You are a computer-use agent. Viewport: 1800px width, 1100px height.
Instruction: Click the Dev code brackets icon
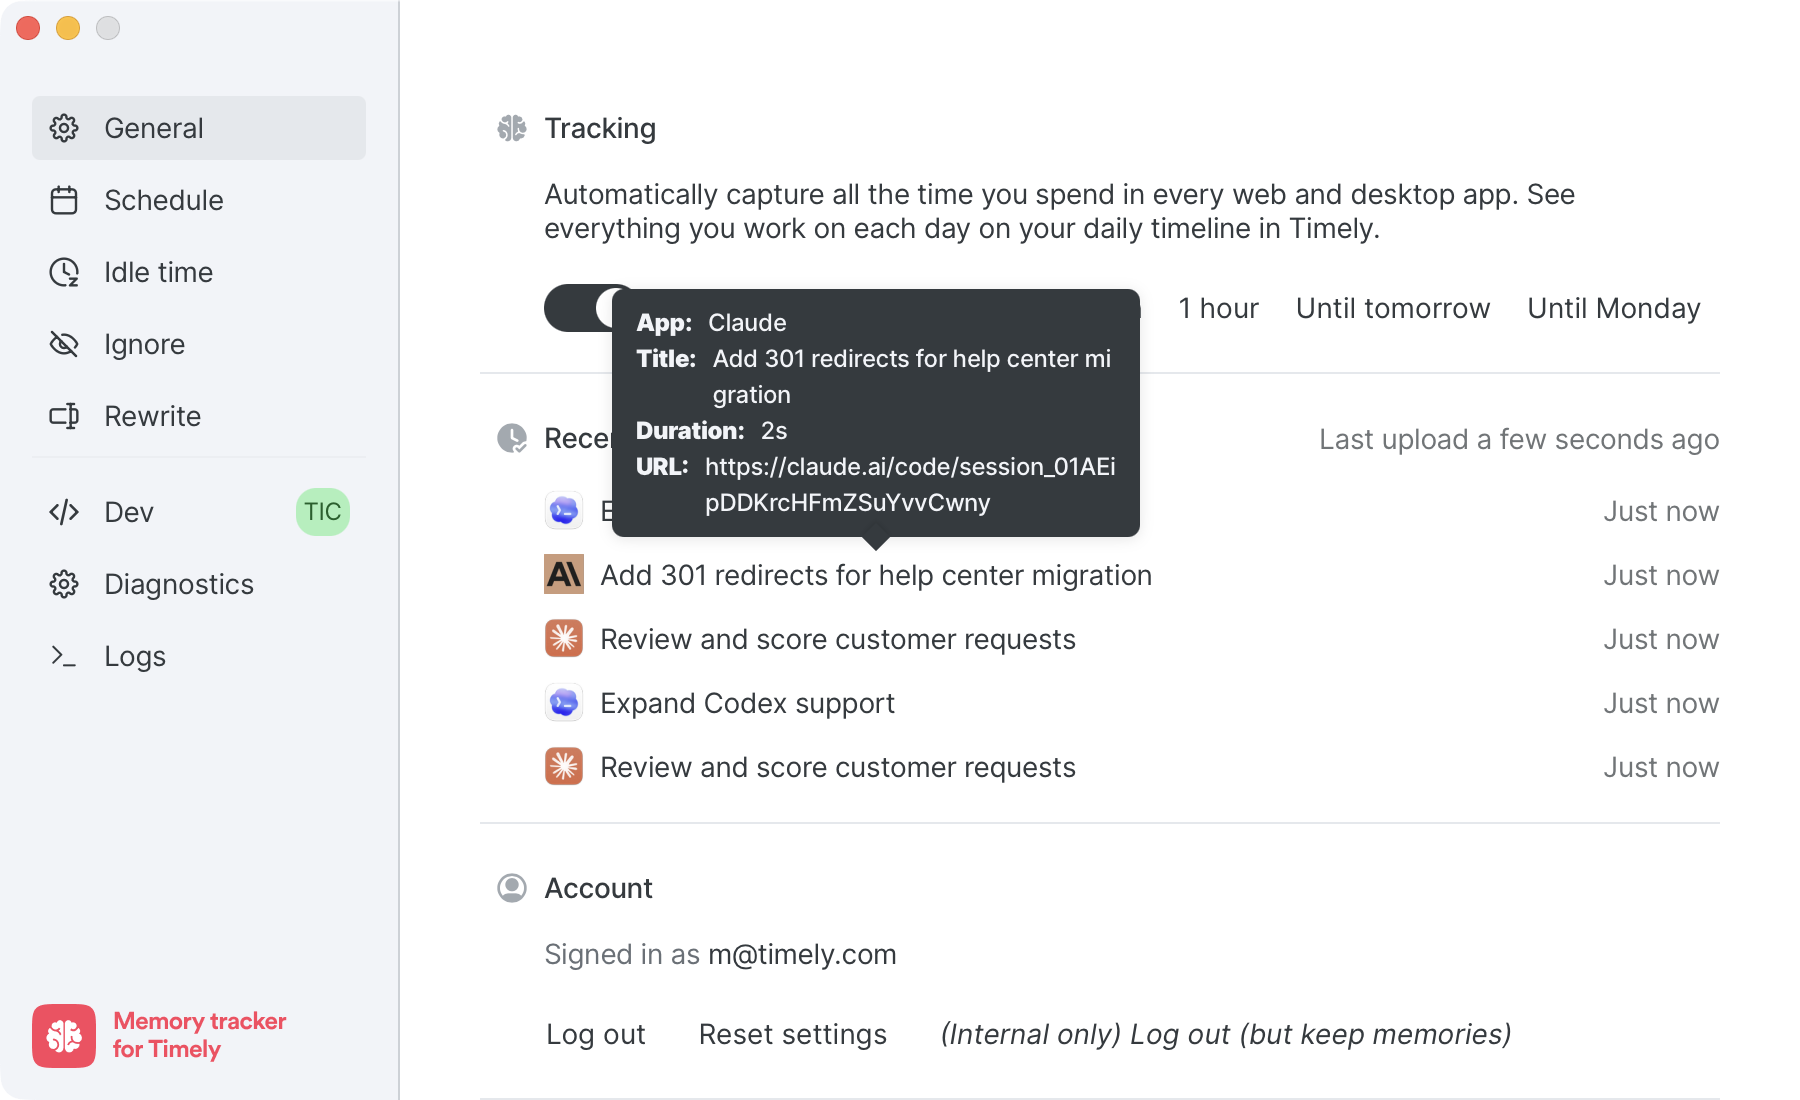(64, 512)
